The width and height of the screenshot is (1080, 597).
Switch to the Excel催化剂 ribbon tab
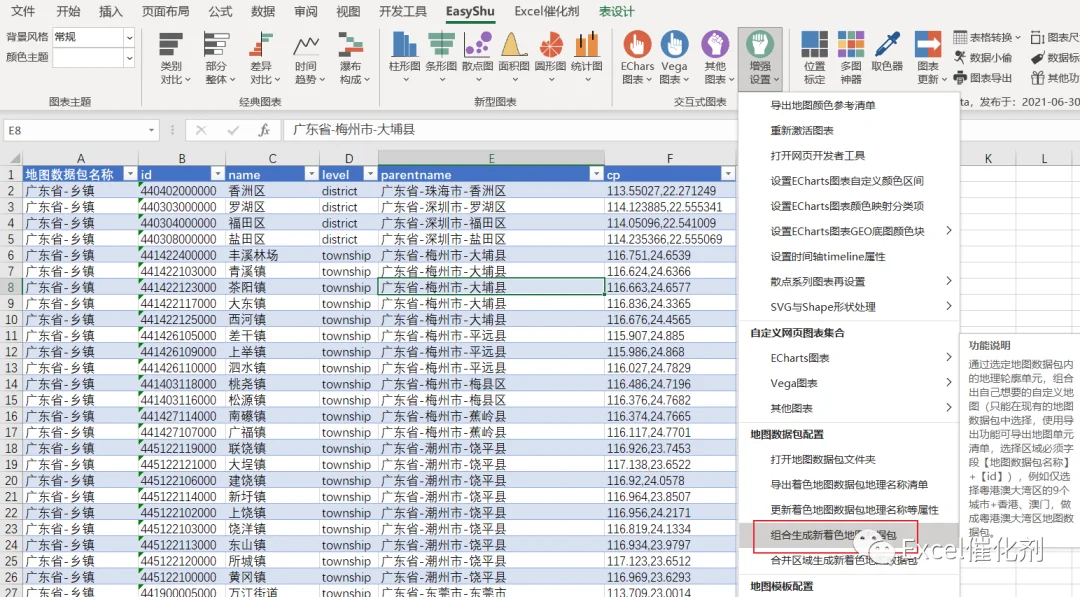click(x=546, y=12)
